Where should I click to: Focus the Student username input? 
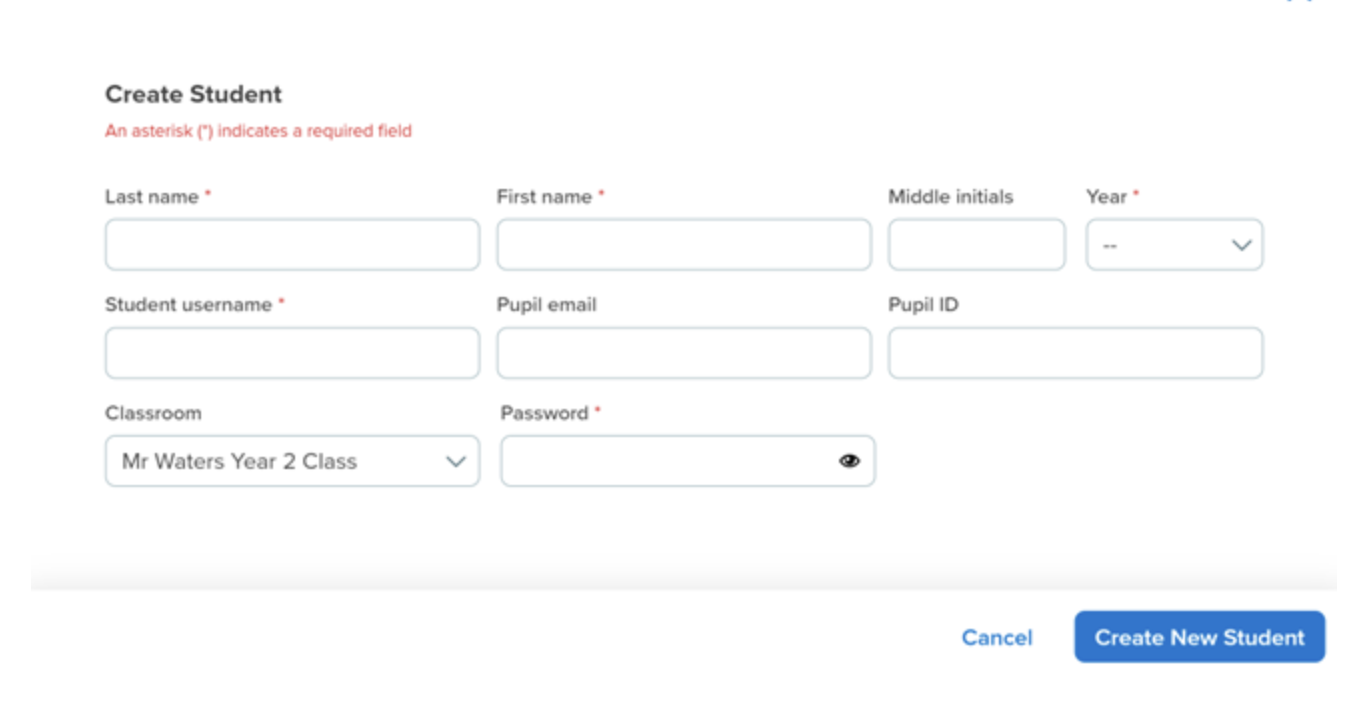[x=292, y=353]
